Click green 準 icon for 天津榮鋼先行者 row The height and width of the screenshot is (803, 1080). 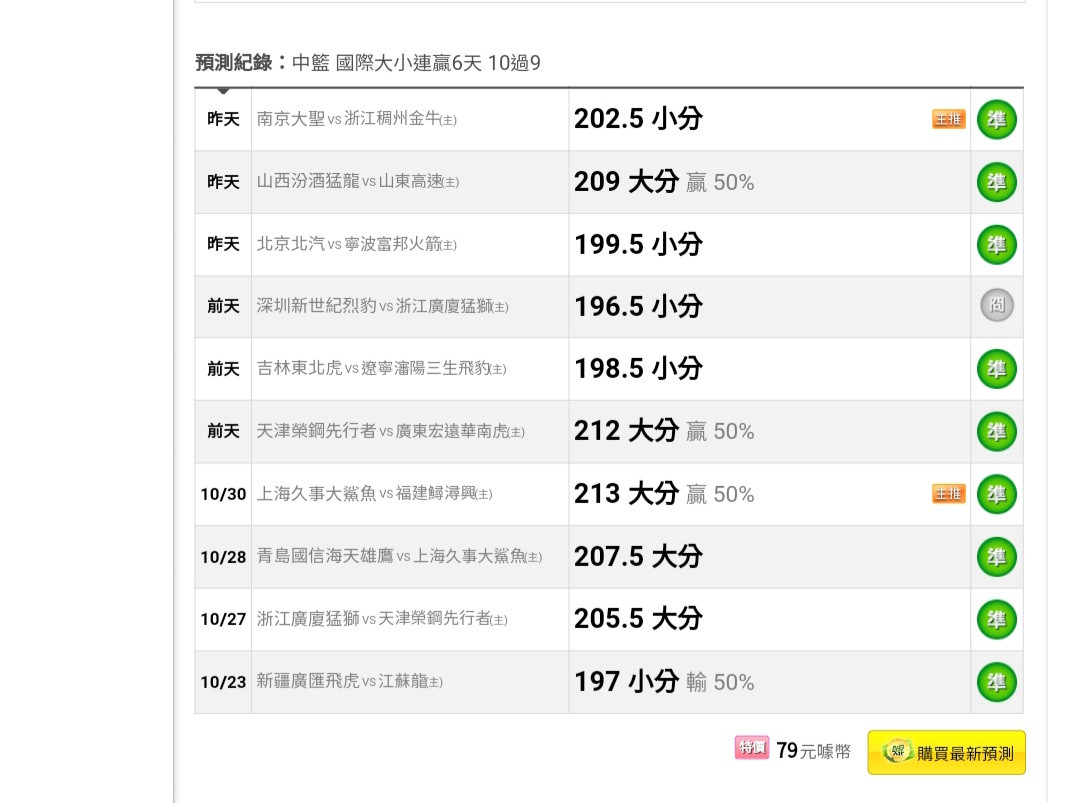click(x=997, y=431)
